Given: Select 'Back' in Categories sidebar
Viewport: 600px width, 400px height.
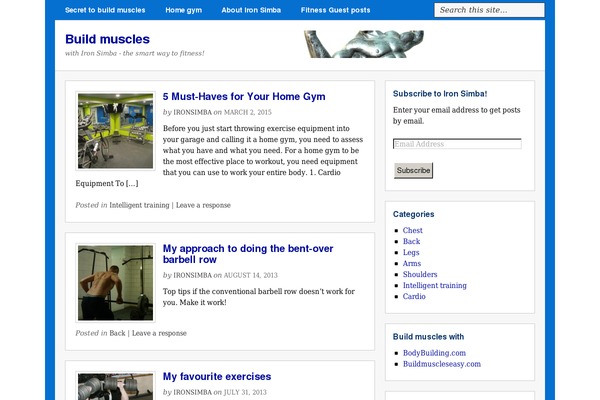Looking at the screenshot, I should (411, 242).
